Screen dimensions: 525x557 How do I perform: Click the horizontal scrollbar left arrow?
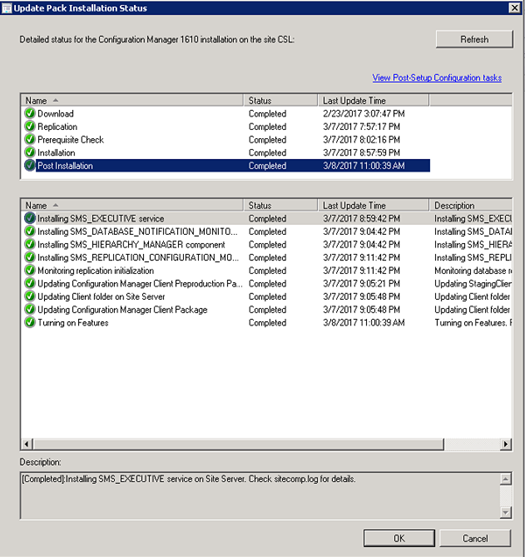click(27, 444)
